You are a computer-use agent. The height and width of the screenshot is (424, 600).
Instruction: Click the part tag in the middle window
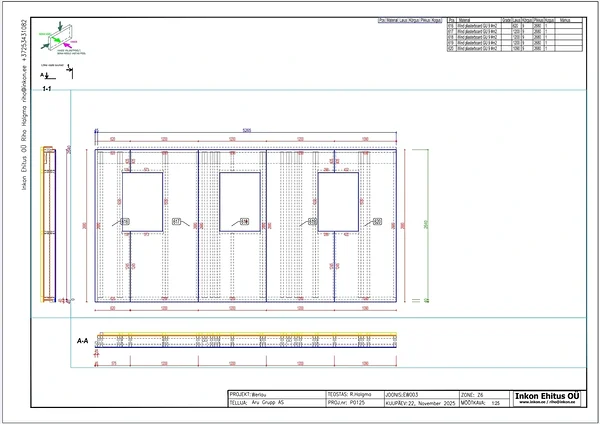point(243,221)
